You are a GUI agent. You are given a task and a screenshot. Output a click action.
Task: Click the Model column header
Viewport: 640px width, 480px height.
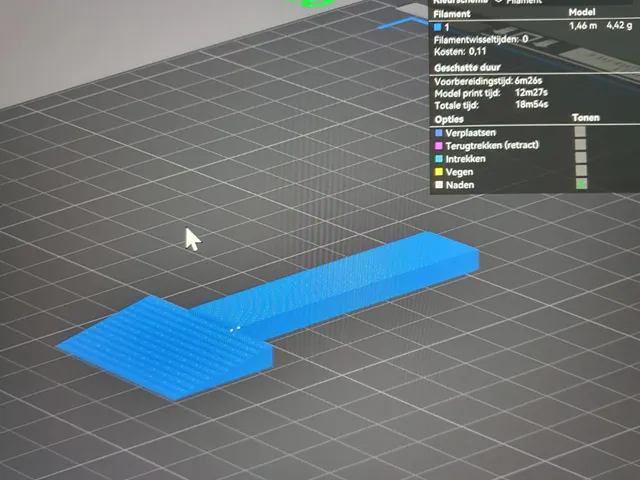point(582,12)
